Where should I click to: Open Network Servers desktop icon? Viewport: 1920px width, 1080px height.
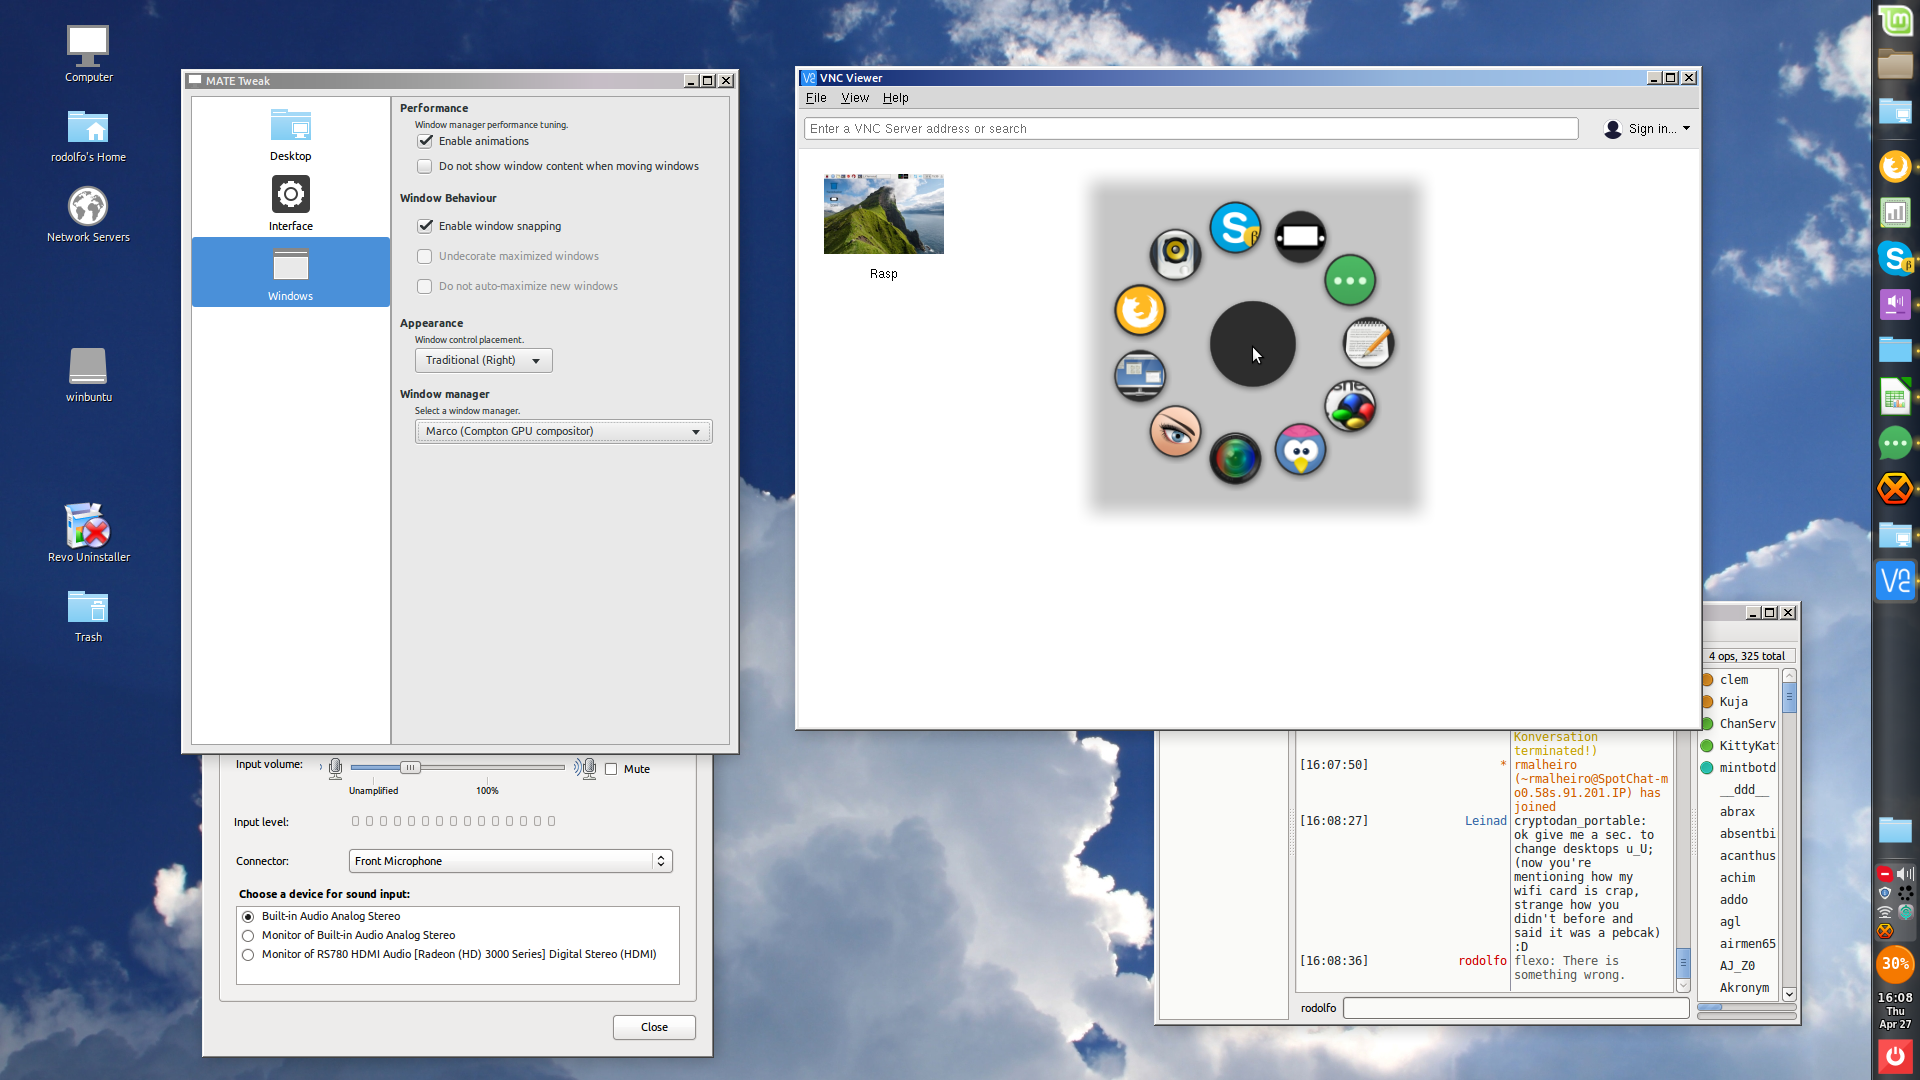88,215
